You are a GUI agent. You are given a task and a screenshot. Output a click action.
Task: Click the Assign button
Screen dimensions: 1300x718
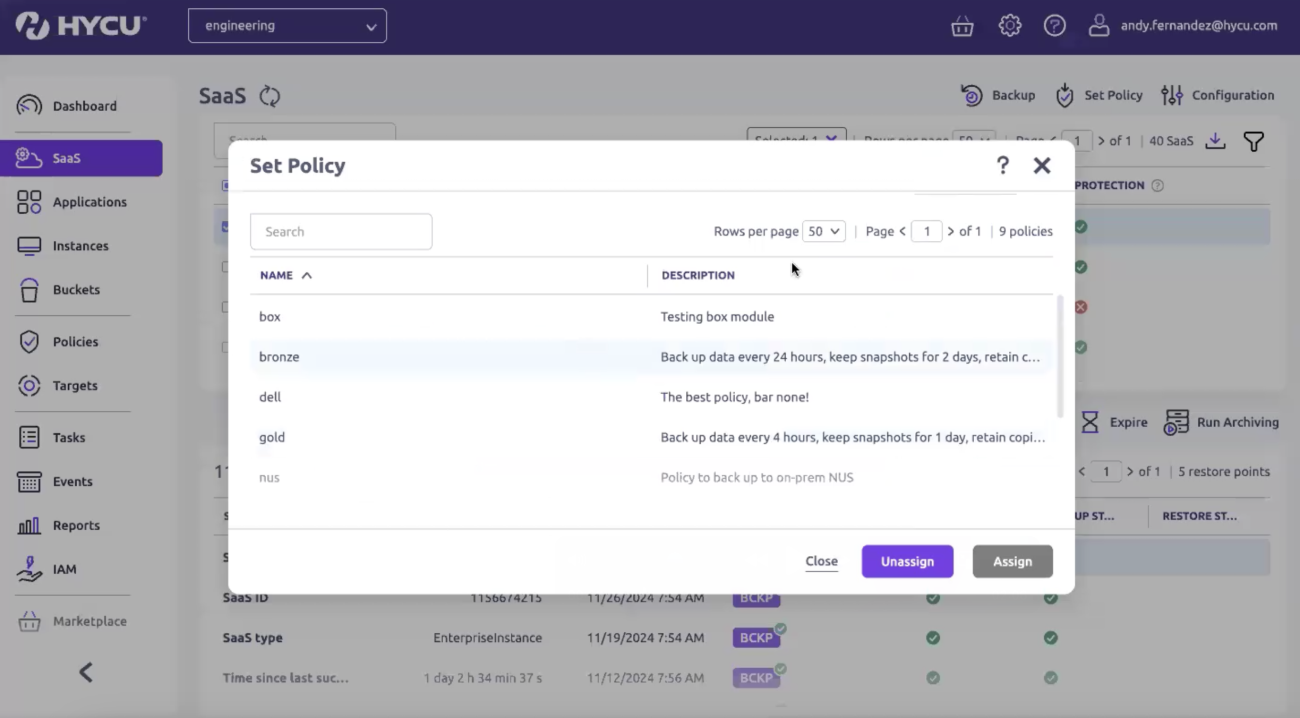pyautogui.click(x=1012, y=561)
